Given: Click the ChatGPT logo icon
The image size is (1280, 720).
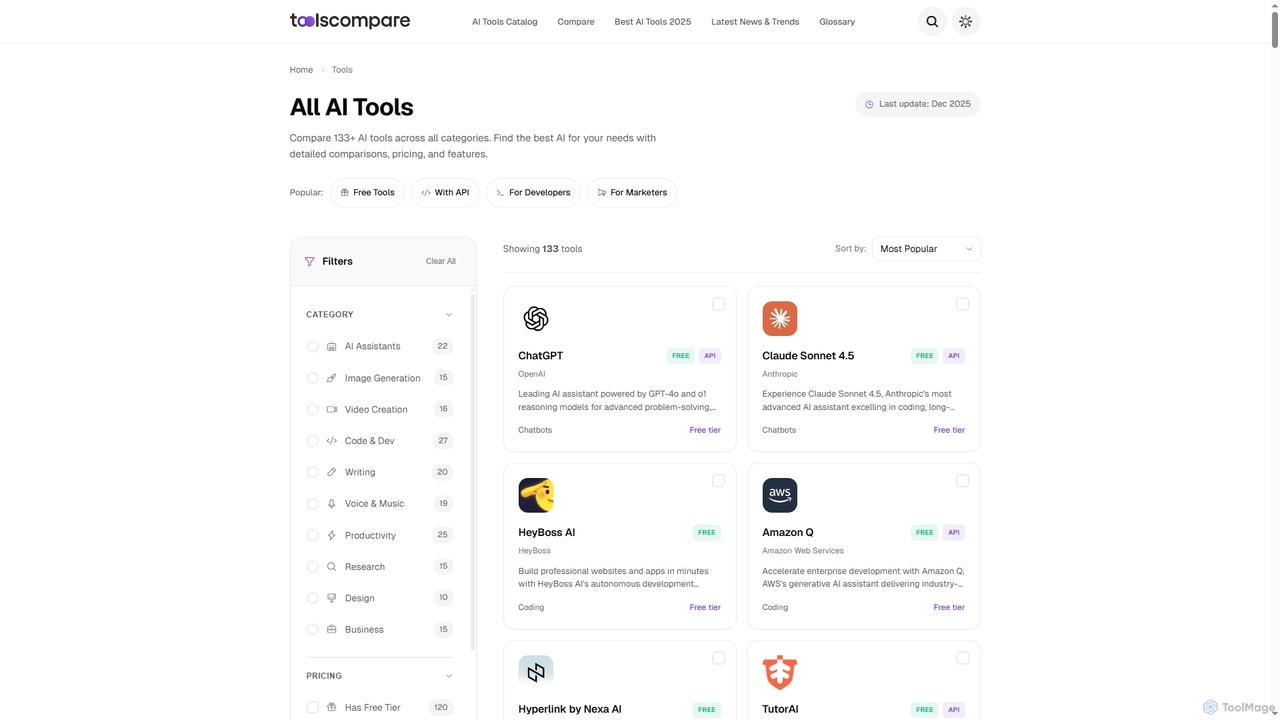Looking at the screenshot, I should 536,319.
